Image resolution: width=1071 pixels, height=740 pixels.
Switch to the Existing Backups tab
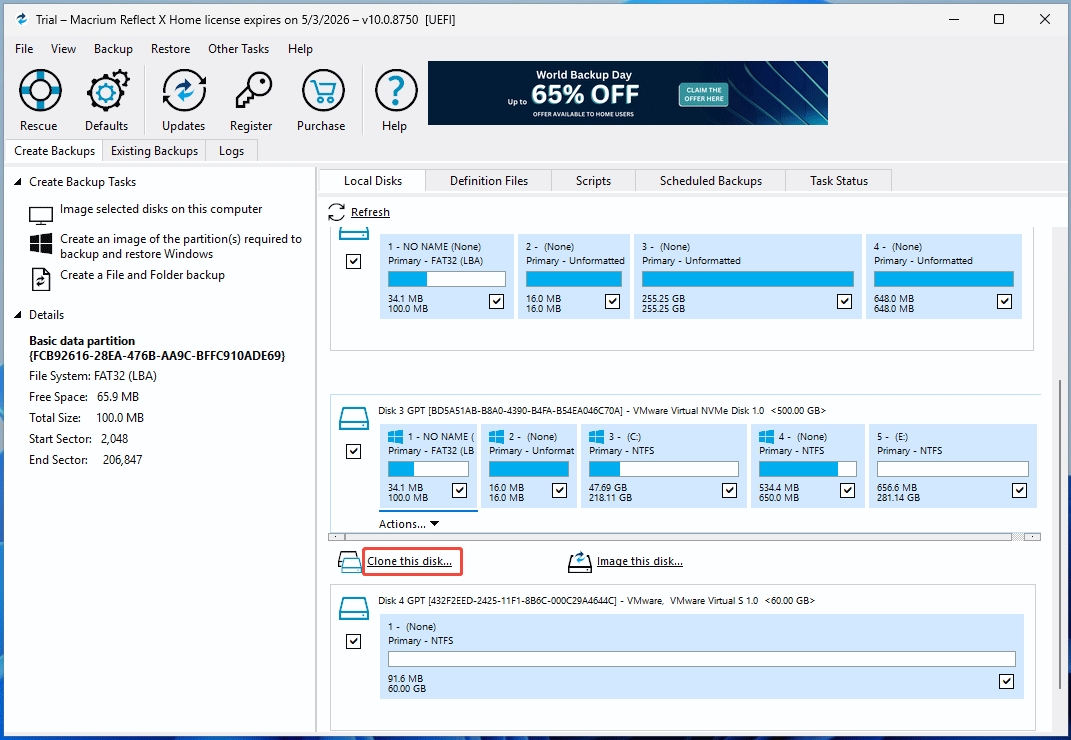pos(154,151)
